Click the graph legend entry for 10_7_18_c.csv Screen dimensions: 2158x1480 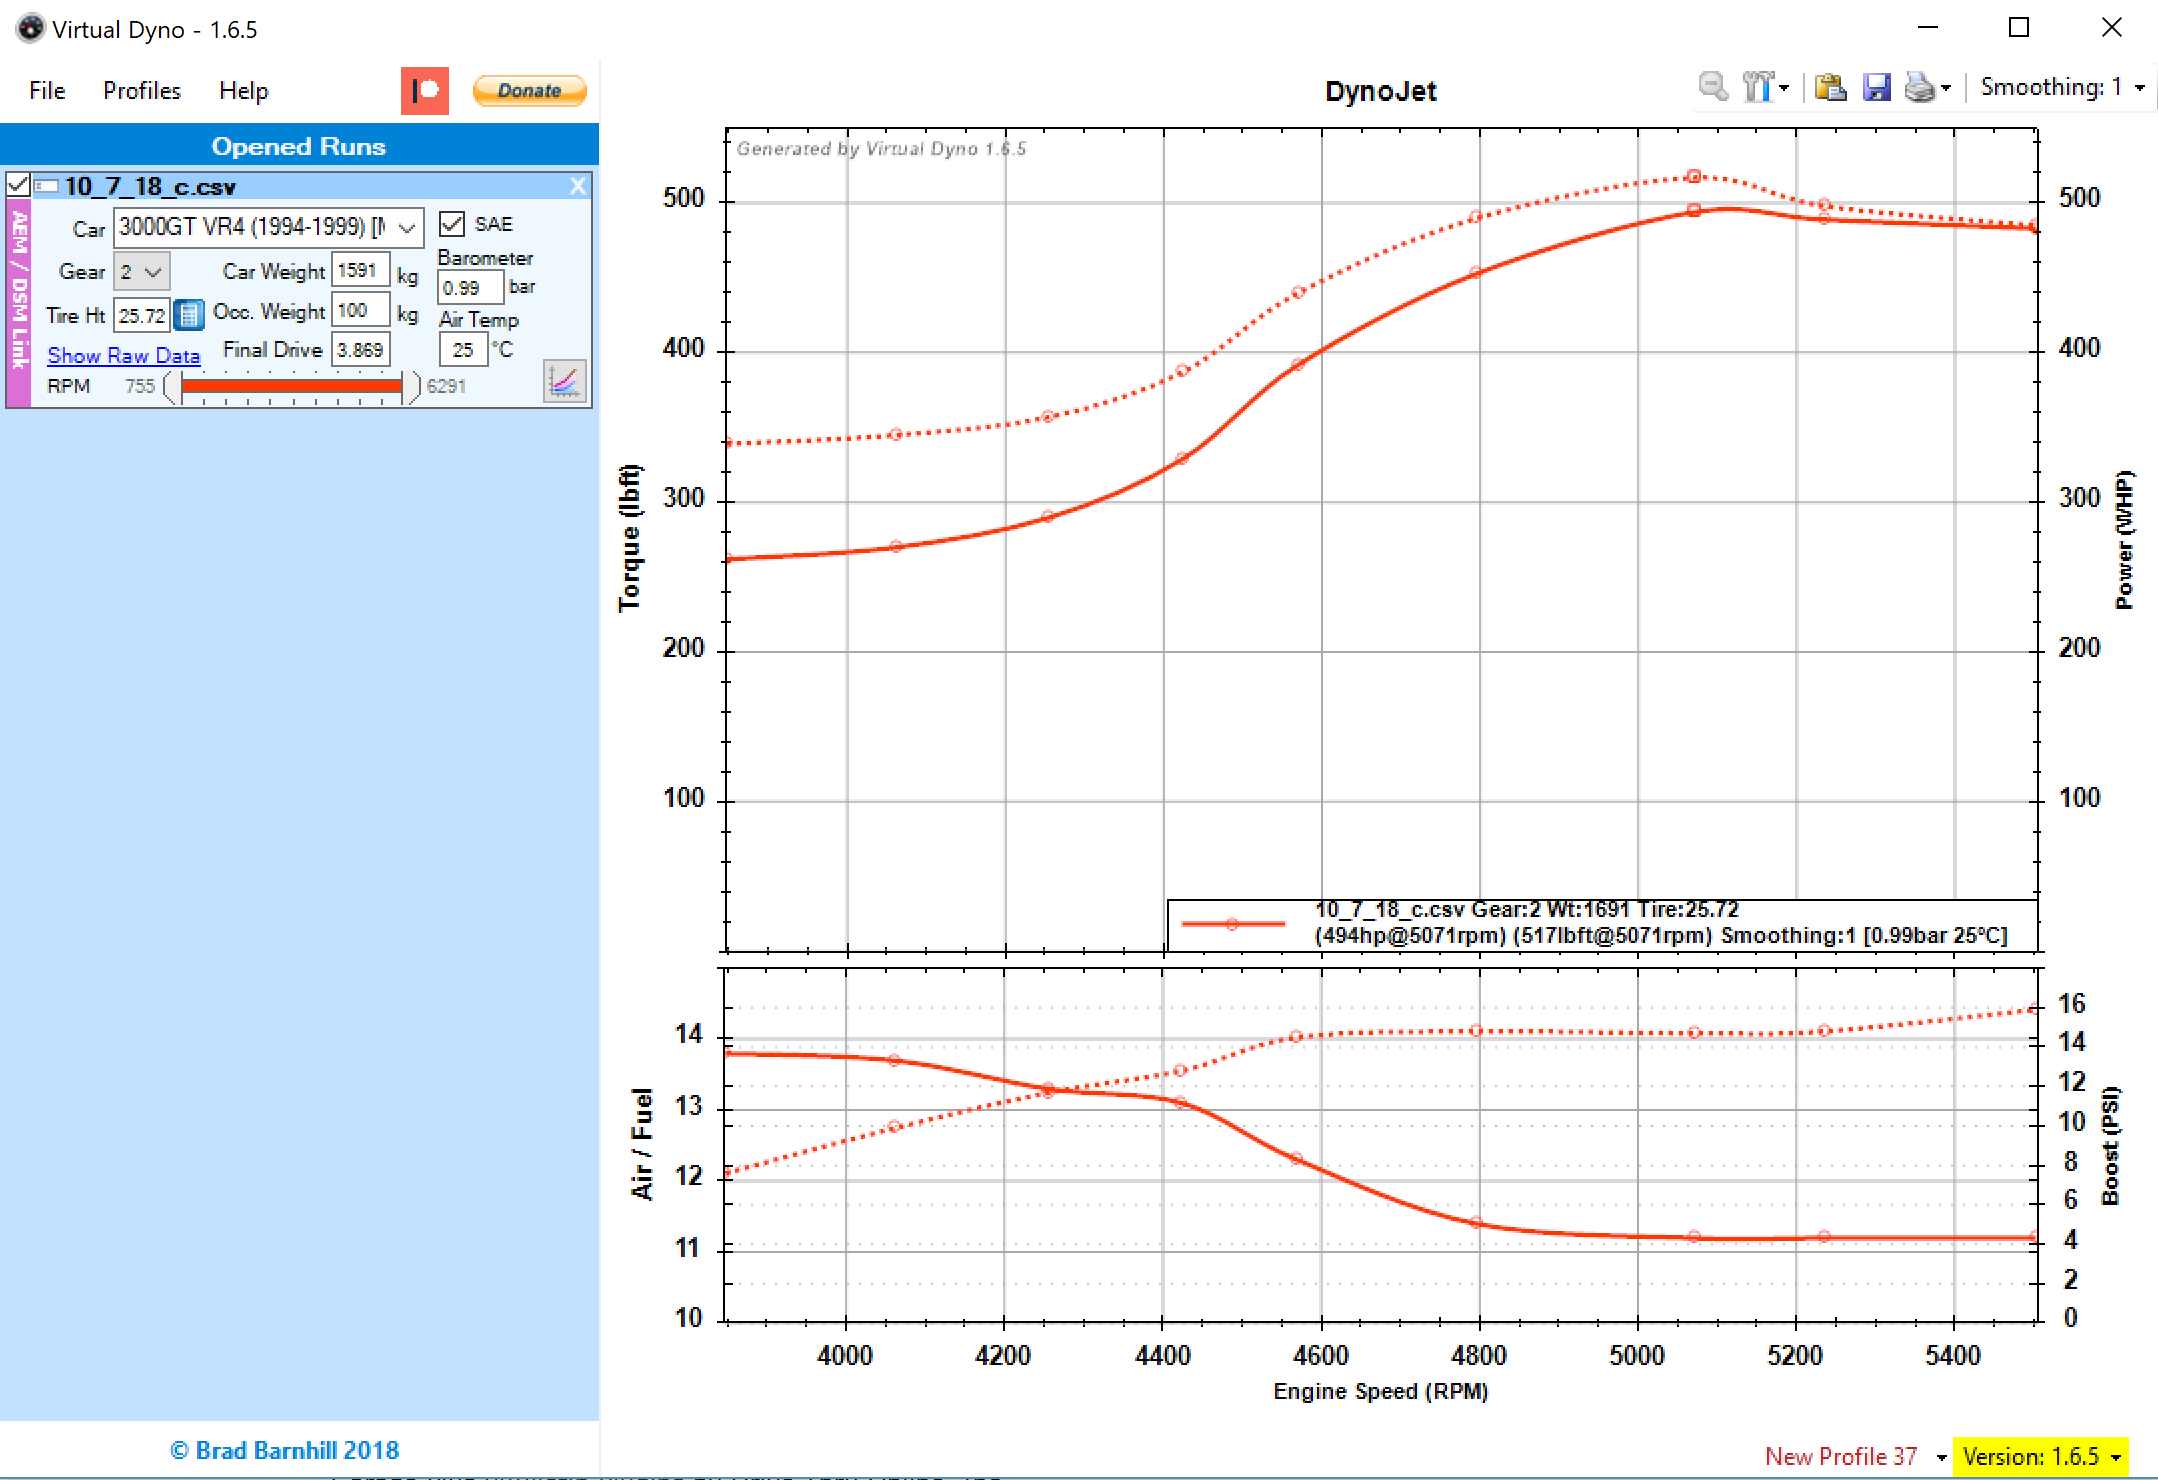coord(1603,923)
